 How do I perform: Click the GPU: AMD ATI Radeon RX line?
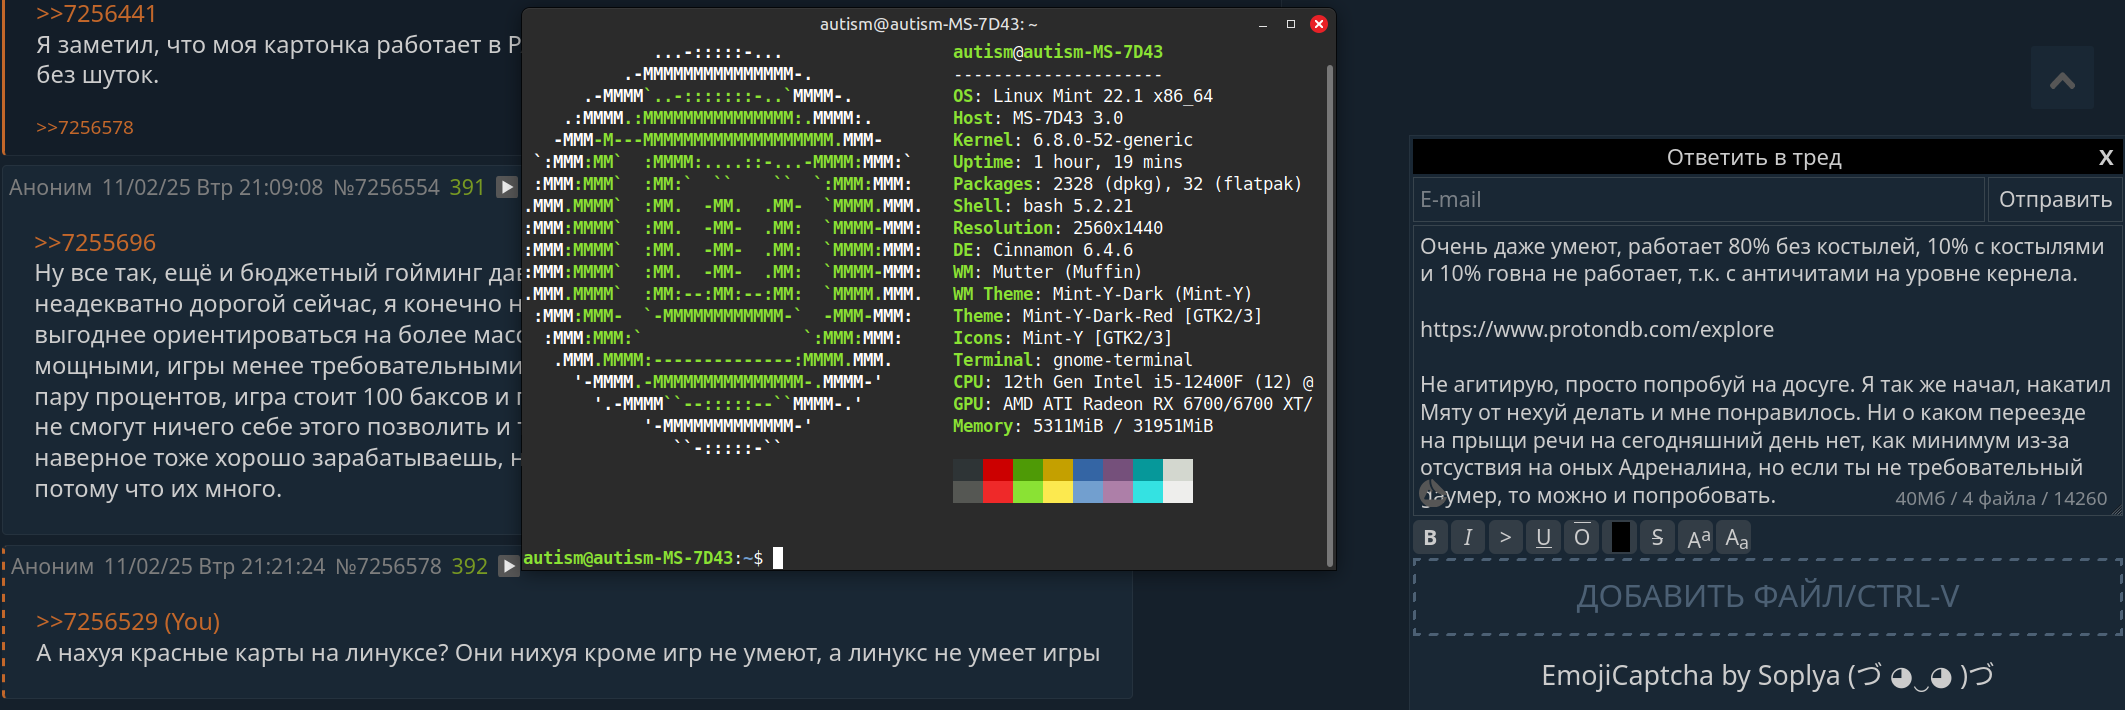[x=1133, y=404]
